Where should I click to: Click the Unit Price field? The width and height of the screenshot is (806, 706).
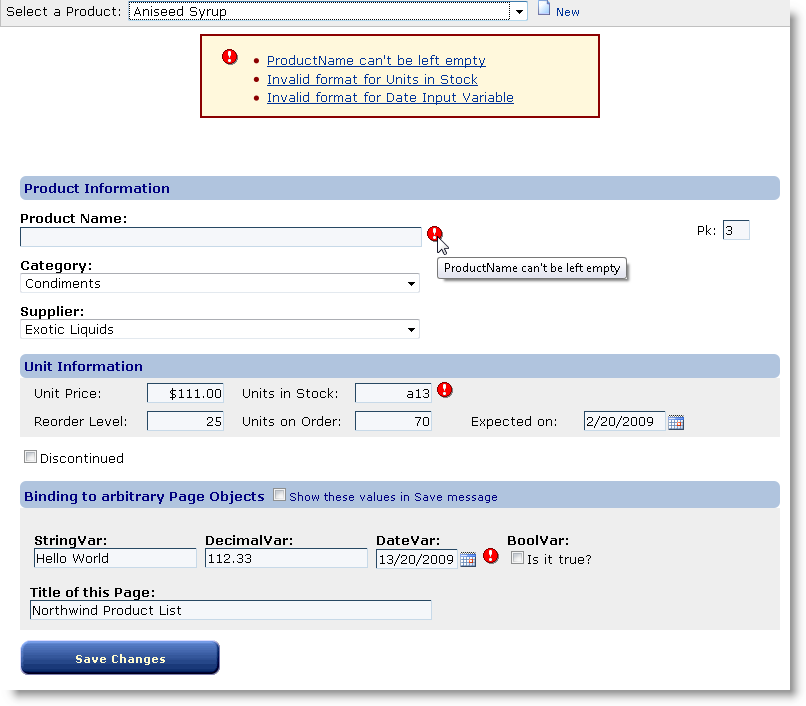(x=185, y=394)
